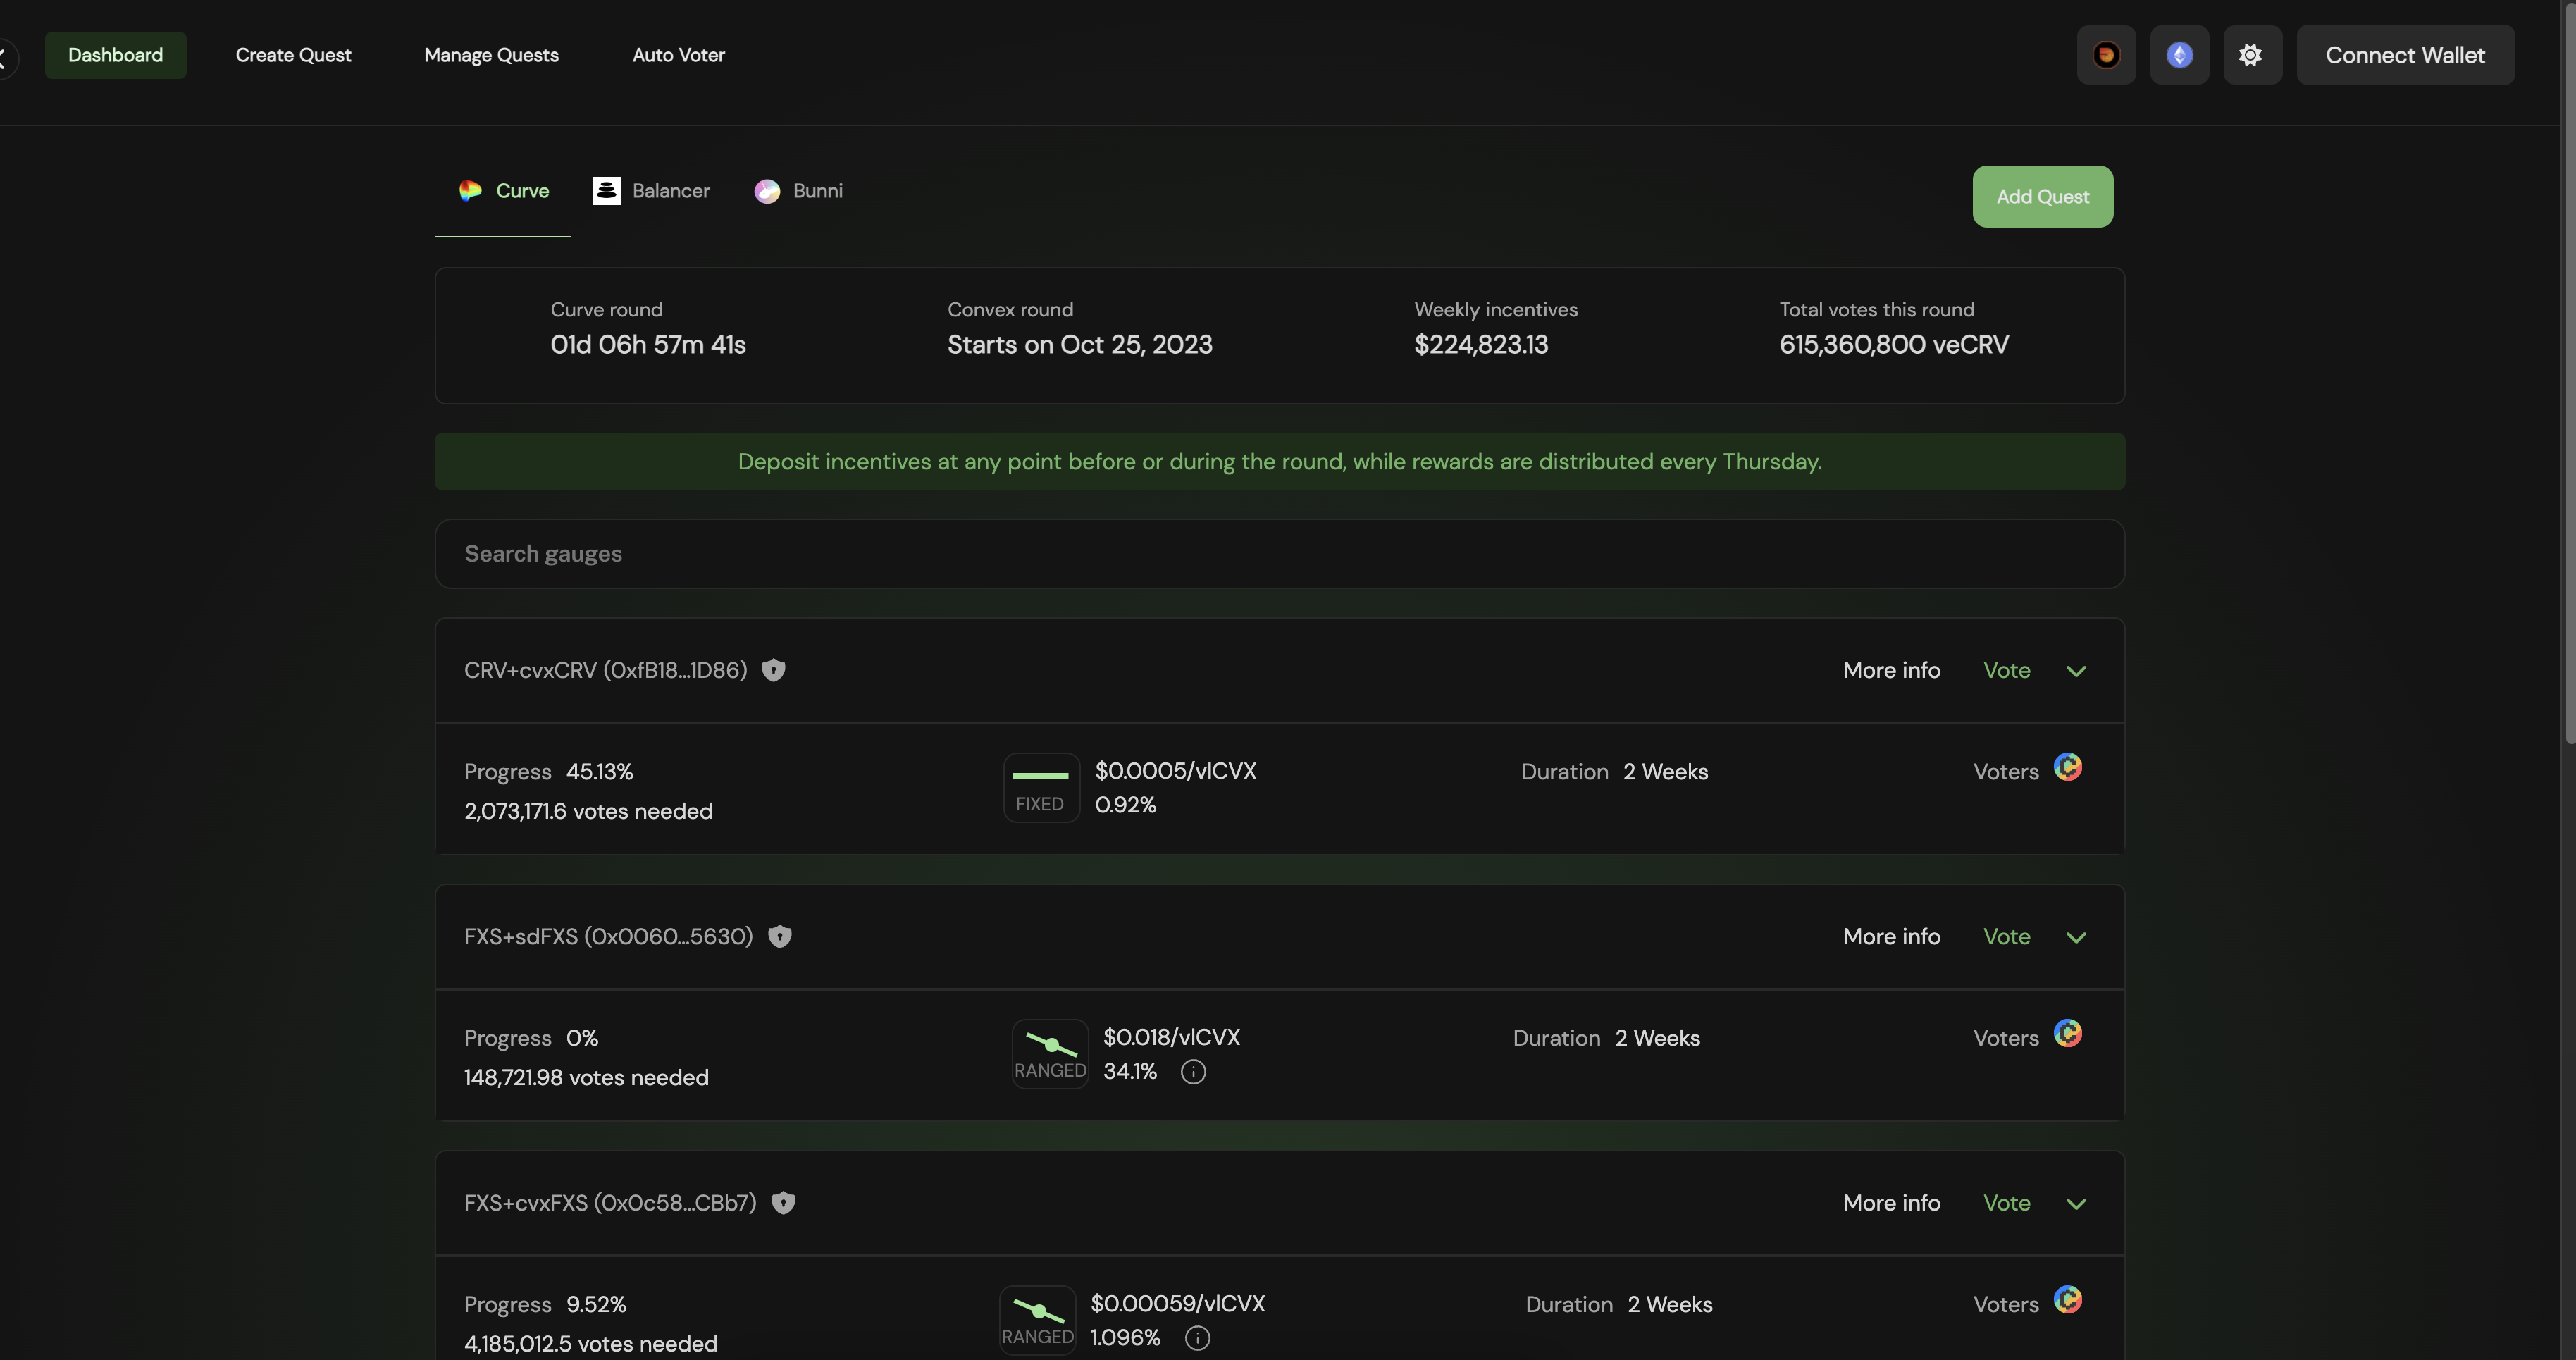The image size is (2576, 1360).
Task: Click the $0.018/vlCVX reward value
Action: tap(1172, 1037)
